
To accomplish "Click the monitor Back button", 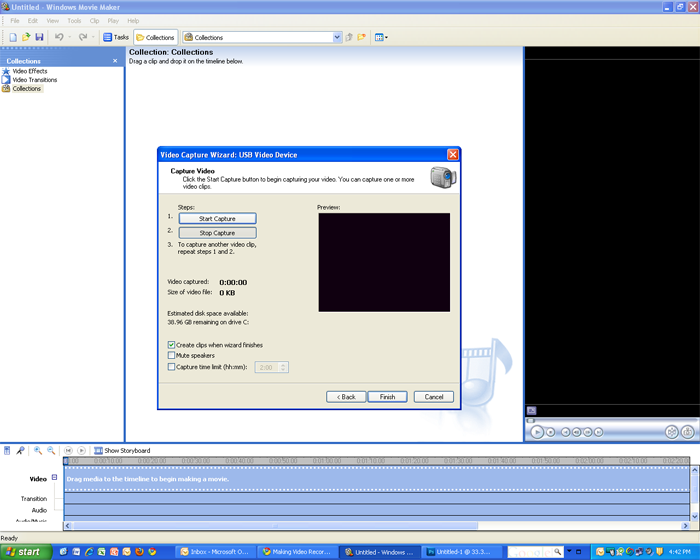I will click(566, 432).
